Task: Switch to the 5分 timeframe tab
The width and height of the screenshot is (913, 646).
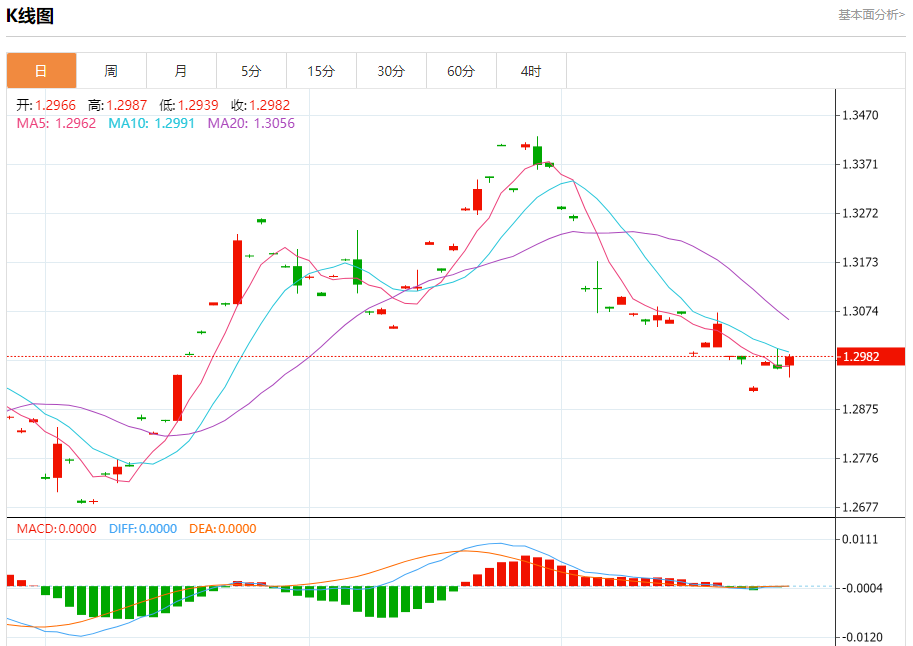Action: [251, 71]
